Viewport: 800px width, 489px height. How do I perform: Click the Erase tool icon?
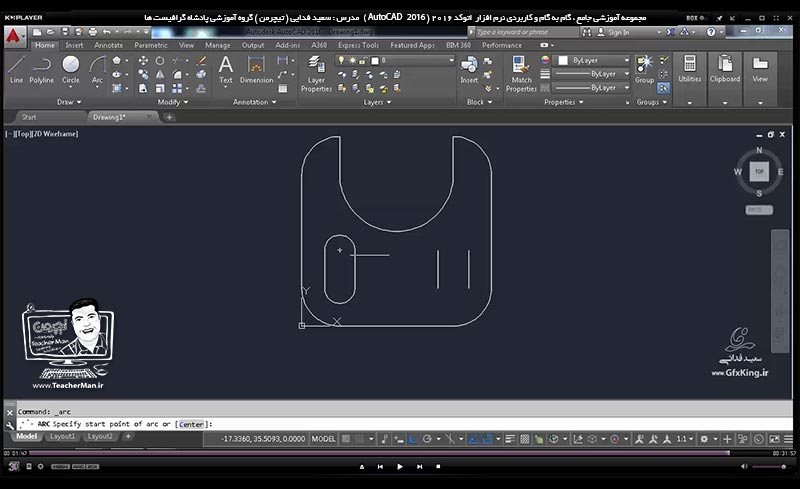[x=202, y=61]
